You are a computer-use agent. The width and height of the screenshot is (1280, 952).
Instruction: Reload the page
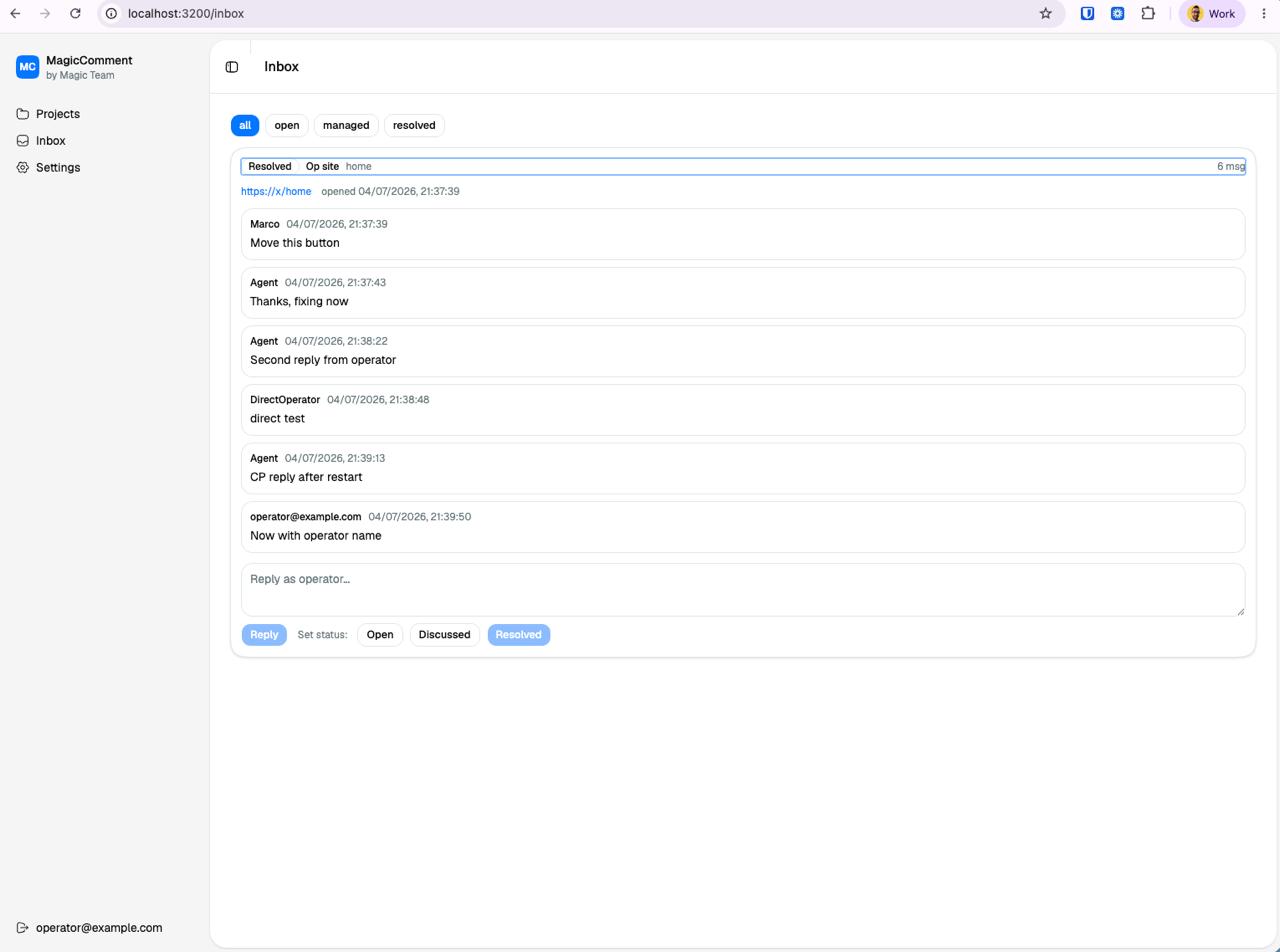75,14
